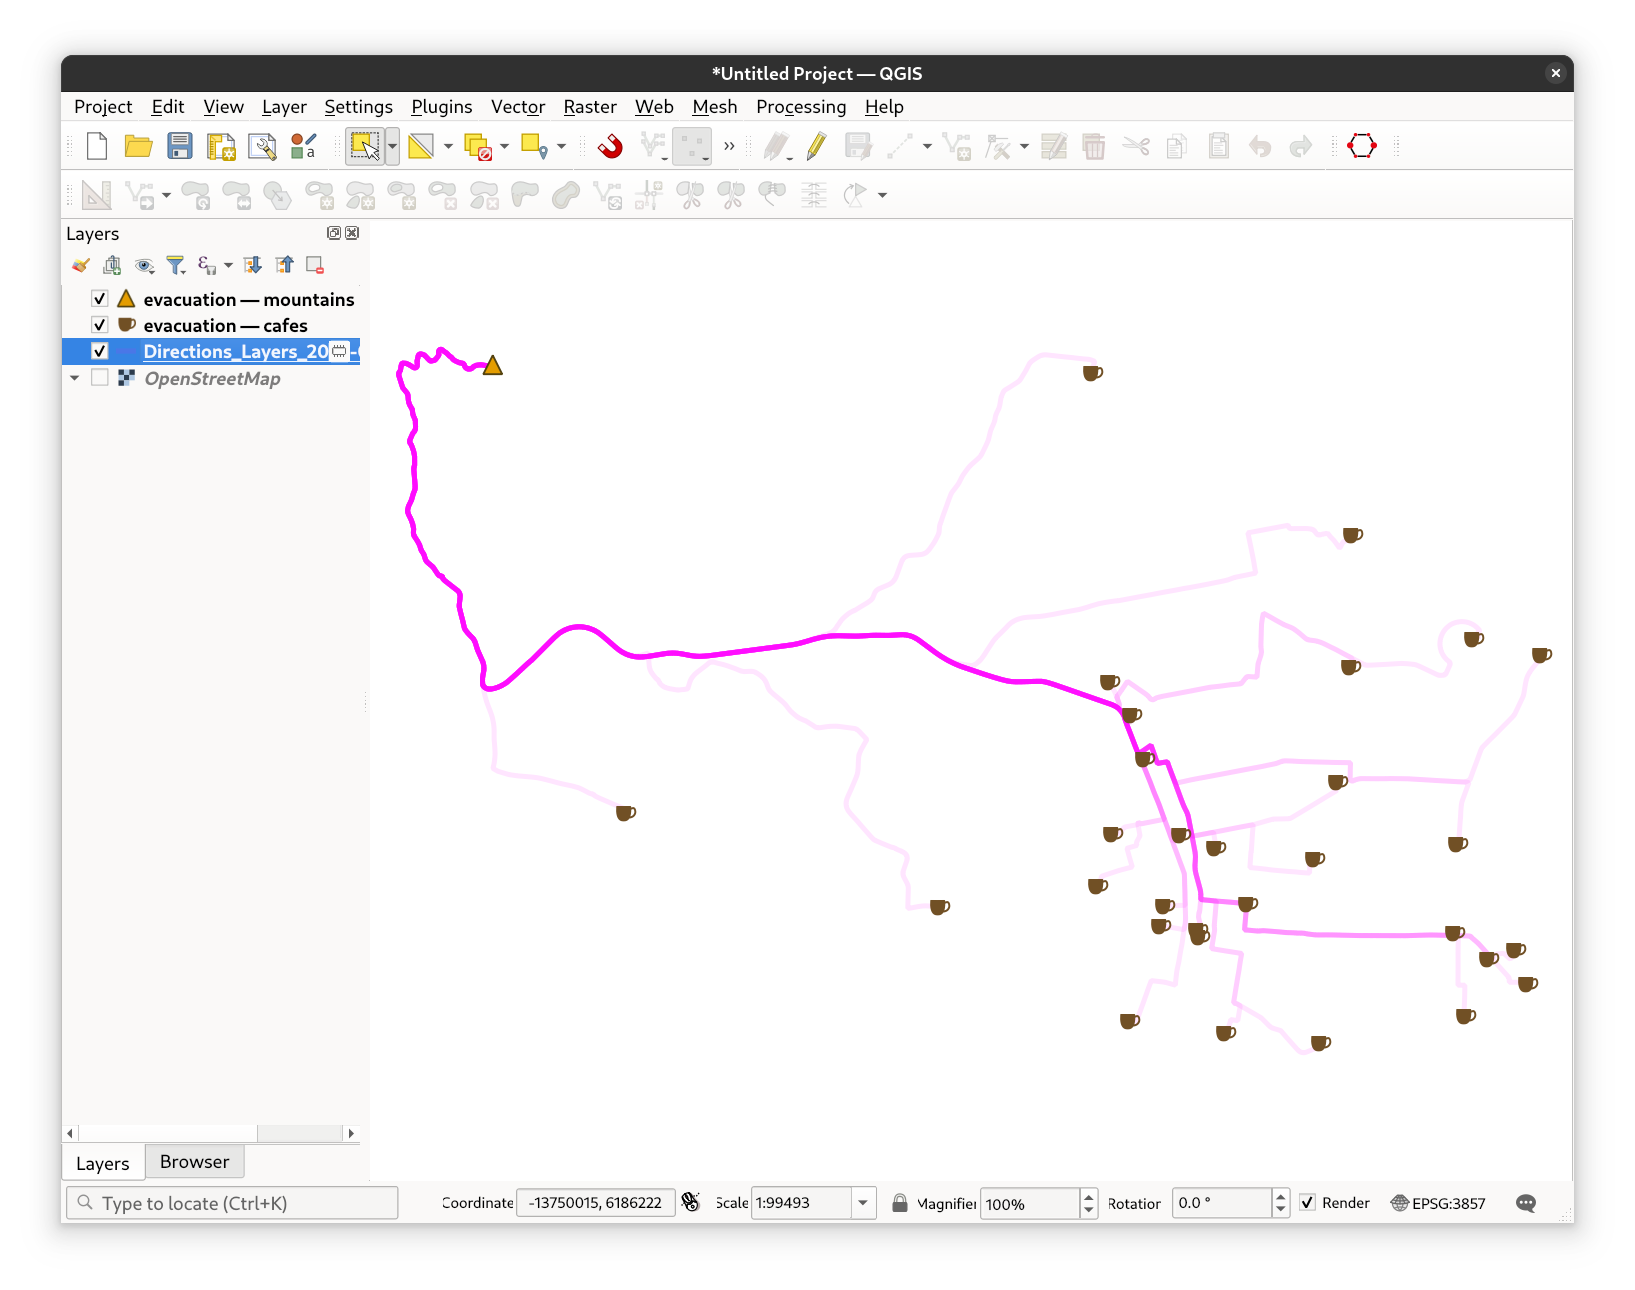Click the Save Project icon
Screen dimensions: 1635x1290
(x=180, y=147)
